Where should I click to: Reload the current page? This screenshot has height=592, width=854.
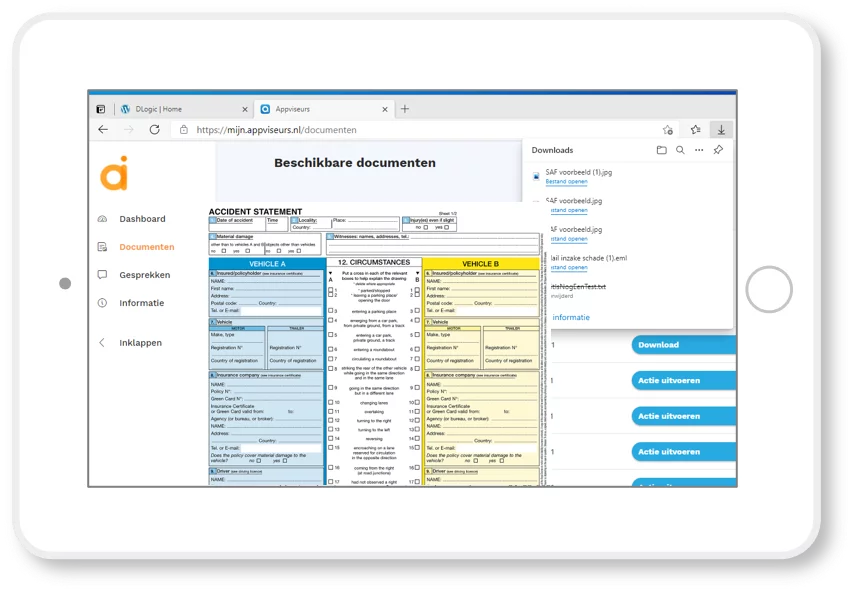(x=155, y=130)
